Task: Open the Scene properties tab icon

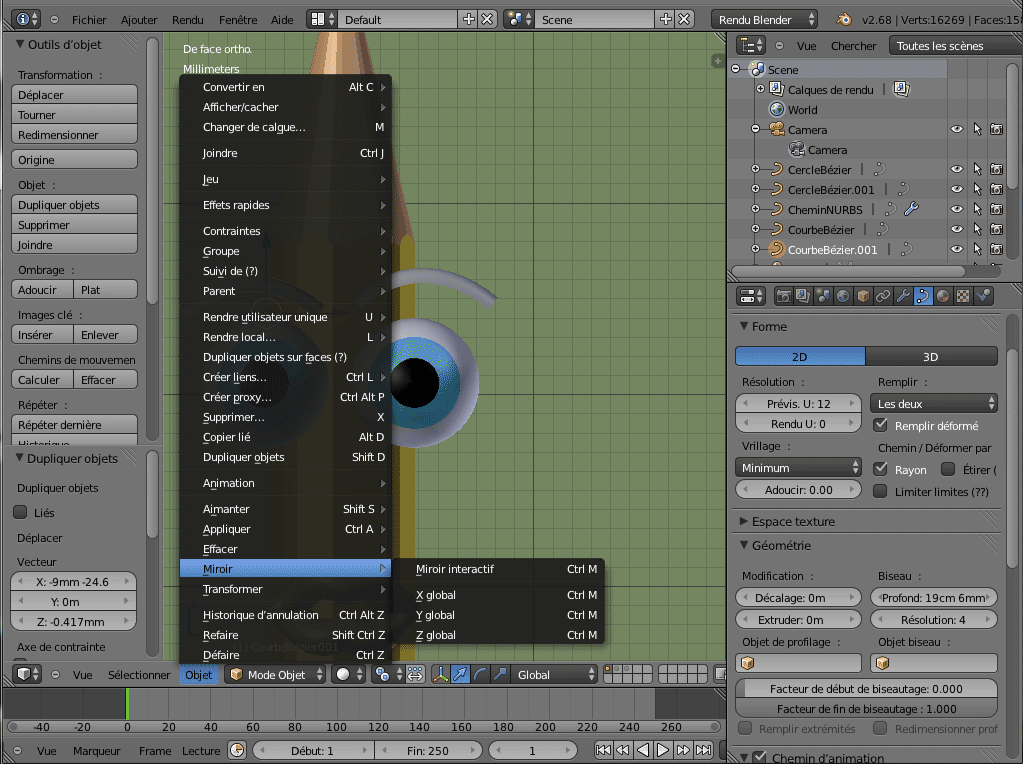Action: tap(823, 296)
